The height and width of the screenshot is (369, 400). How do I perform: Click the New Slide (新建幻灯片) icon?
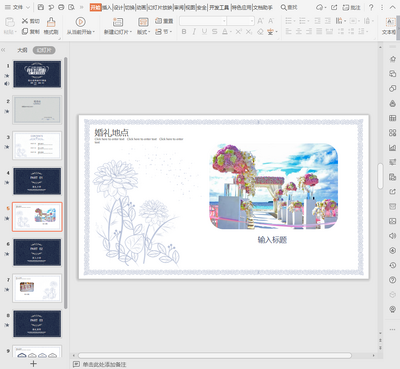[118, 22]
